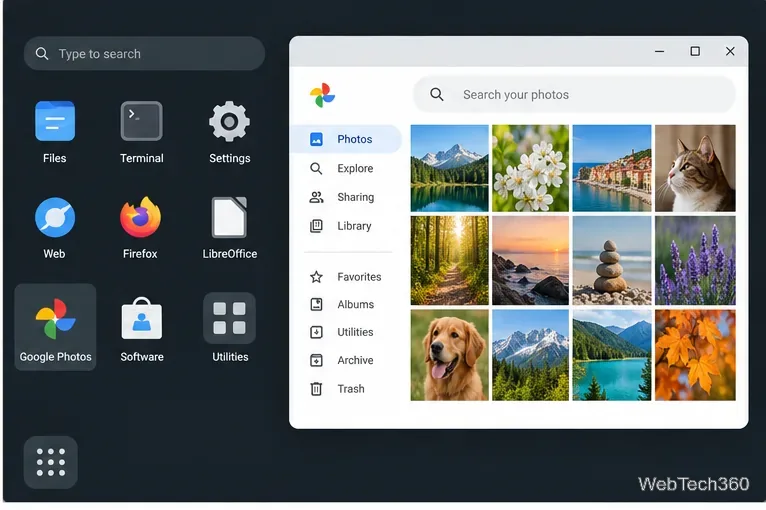Go to the Explore section label
This screenshot has width=766, height=510.
click(355, 169)
